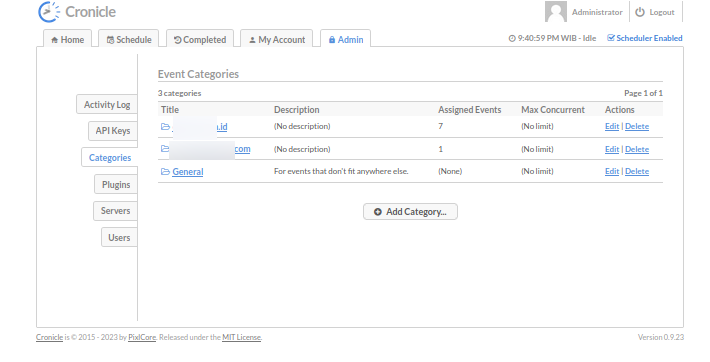Click the Logout link

[662, 12]
